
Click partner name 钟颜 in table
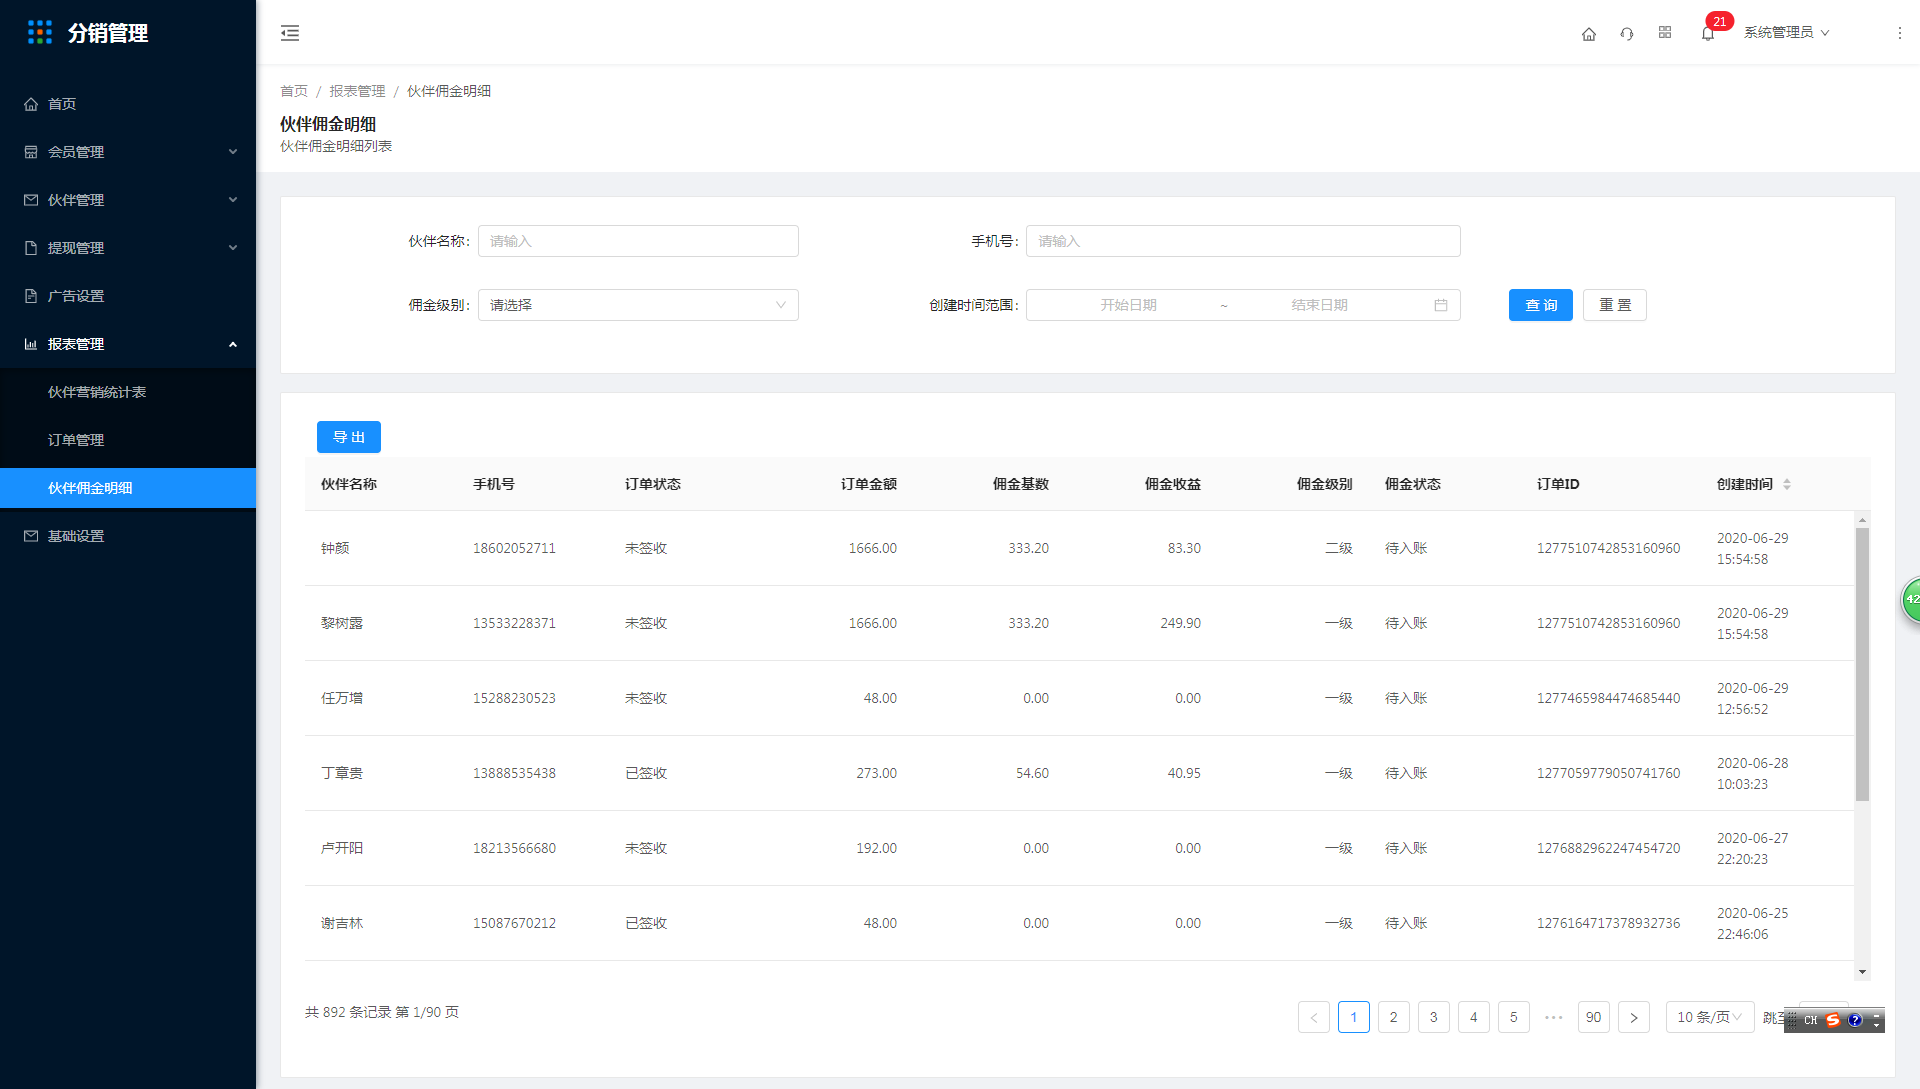point(335,548)
